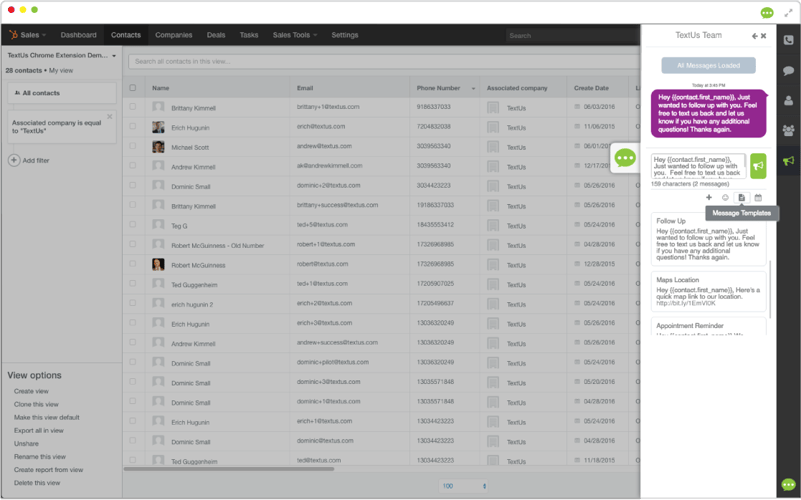This screenshot has height=500, width=801.
Task: Click into the broadcast message text box
Action: pos(698,166)
